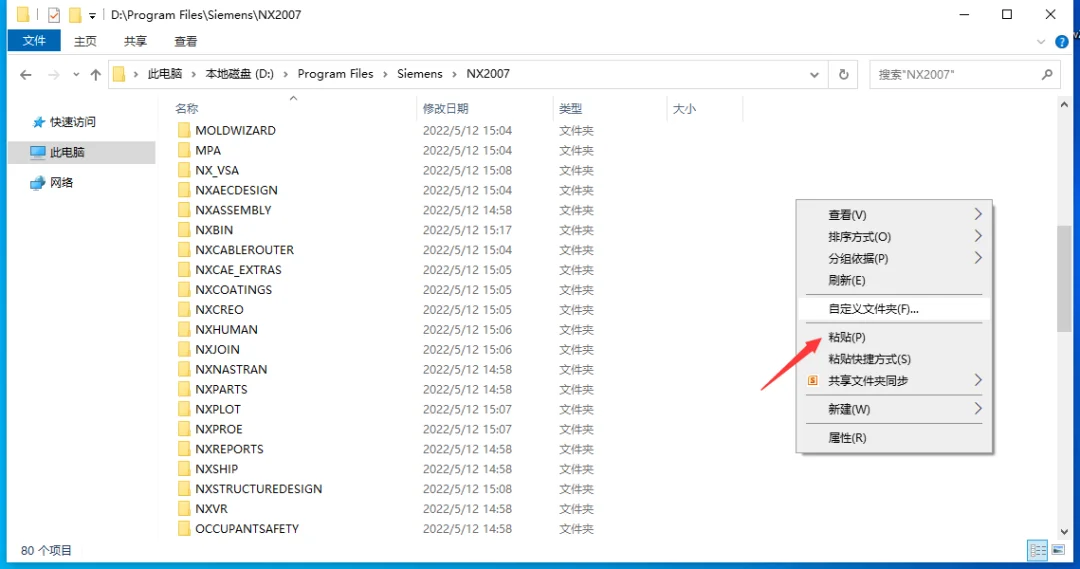Go up one folder level arrow
Image resolution: width=1080 pixels, height=569 pixels.
[x=96, y=74]
